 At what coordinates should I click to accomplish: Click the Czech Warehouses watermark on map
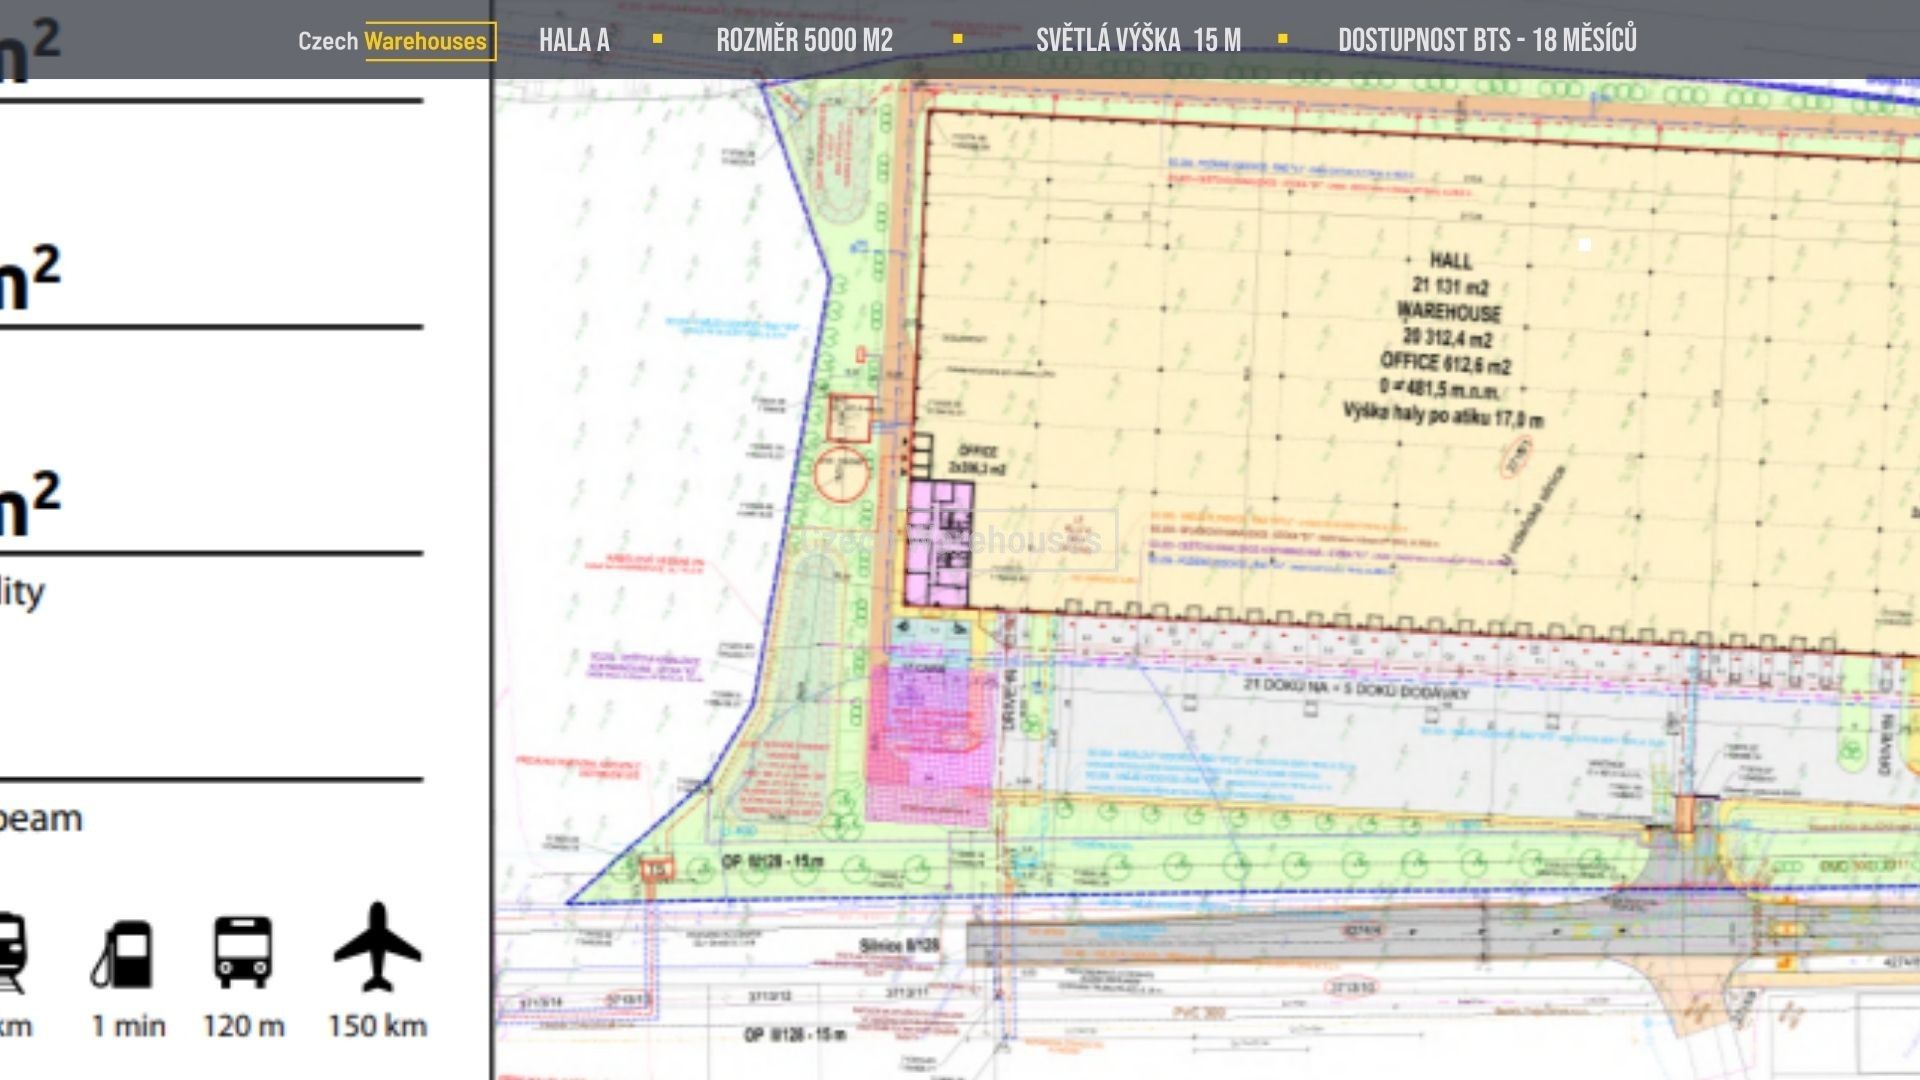tap(955, 541)
